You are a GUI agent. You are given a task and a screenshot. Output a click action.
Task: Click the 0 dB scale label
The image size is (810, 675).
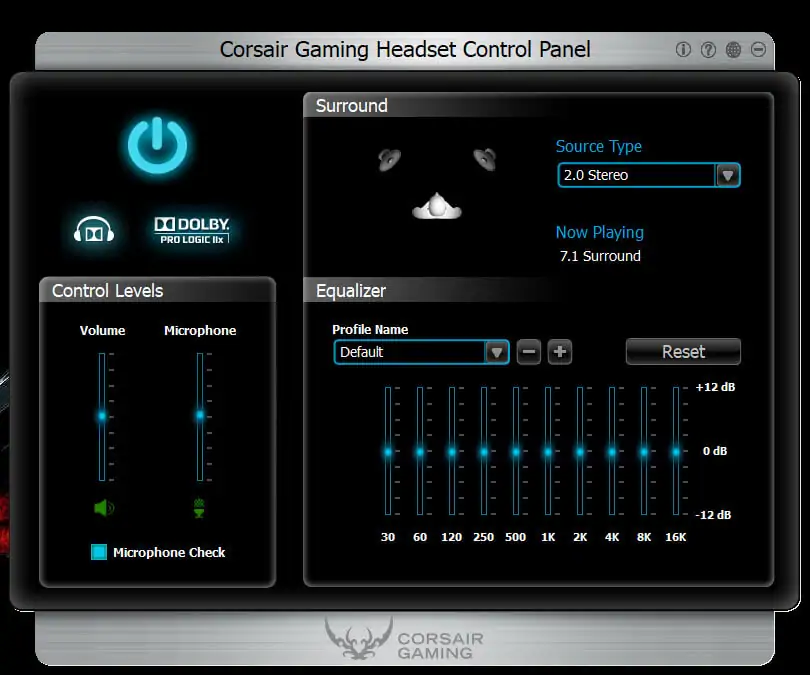point(715,451)
